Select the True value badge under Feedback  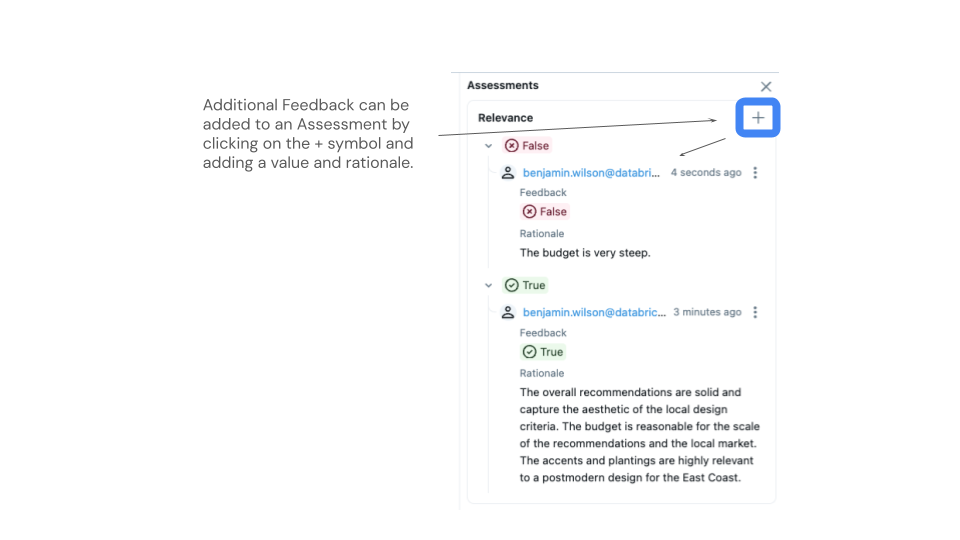[544, 352]
